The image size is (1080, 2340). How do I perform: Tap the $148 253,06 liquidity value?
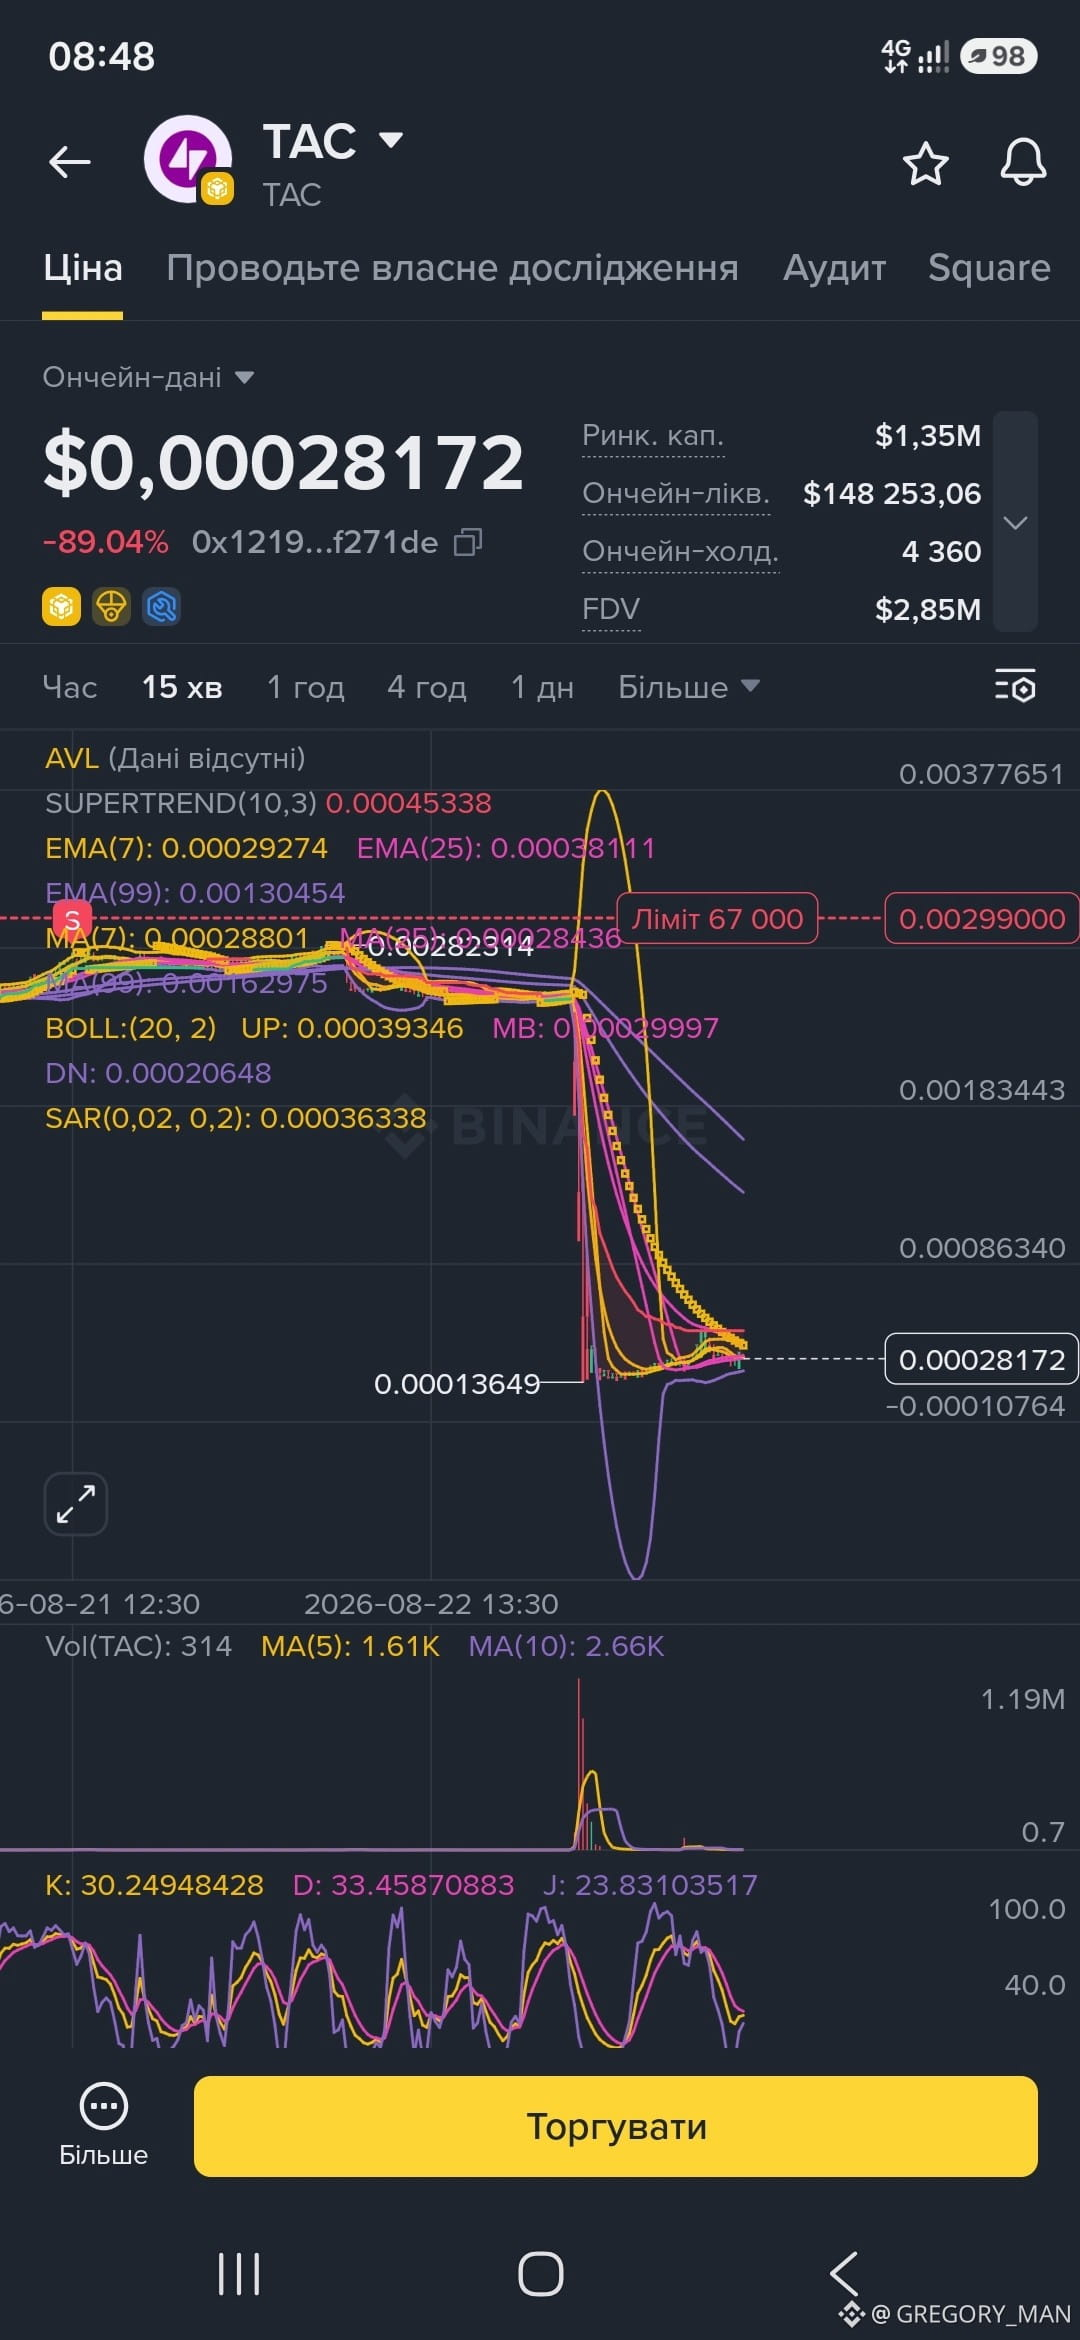(892, 494)
